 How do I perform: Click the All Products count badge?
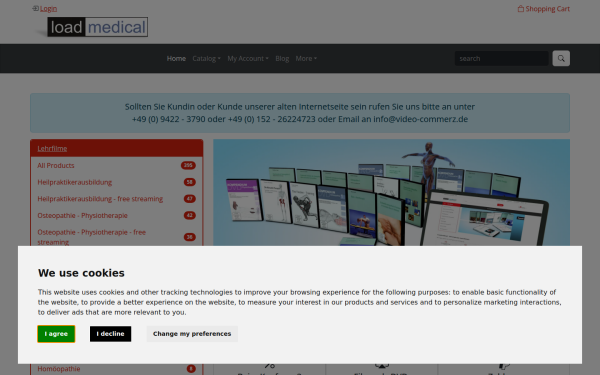[x=188, y=165]
